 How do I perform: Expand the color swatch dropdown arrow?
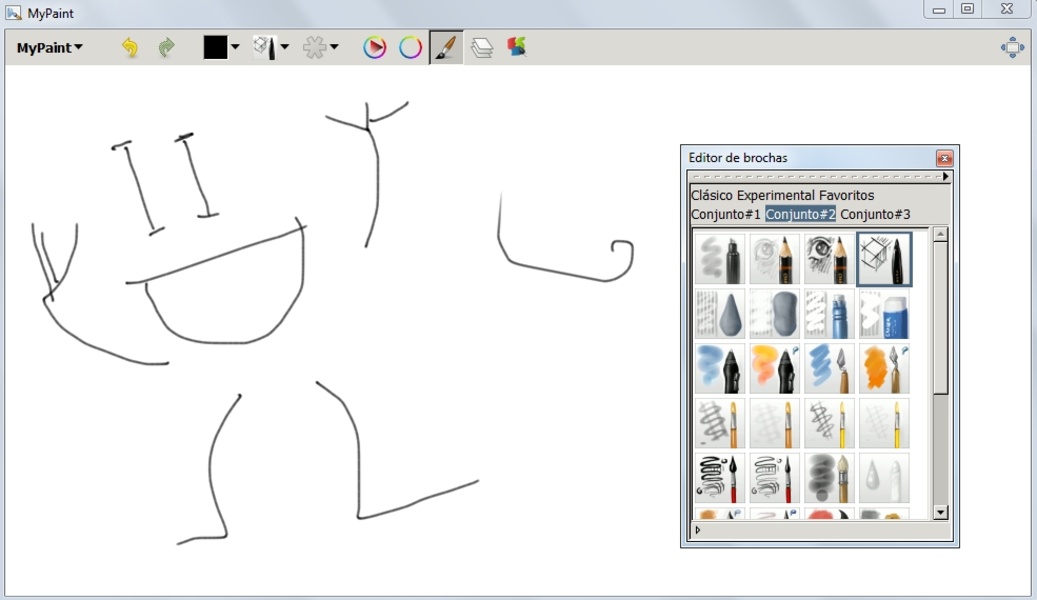pyautogui.click(x=236, y=47)
